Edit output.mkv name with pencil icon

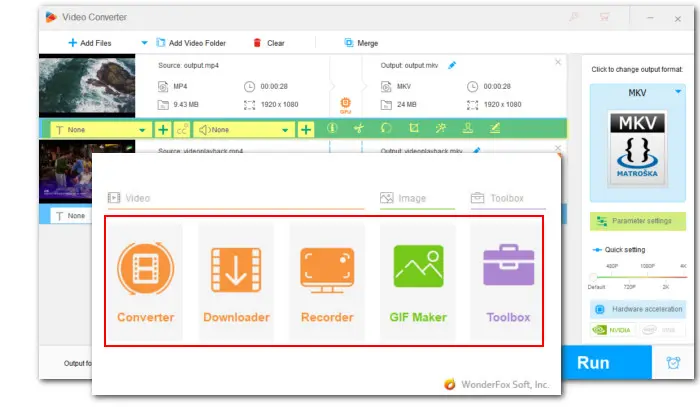(x=452, y=65)
